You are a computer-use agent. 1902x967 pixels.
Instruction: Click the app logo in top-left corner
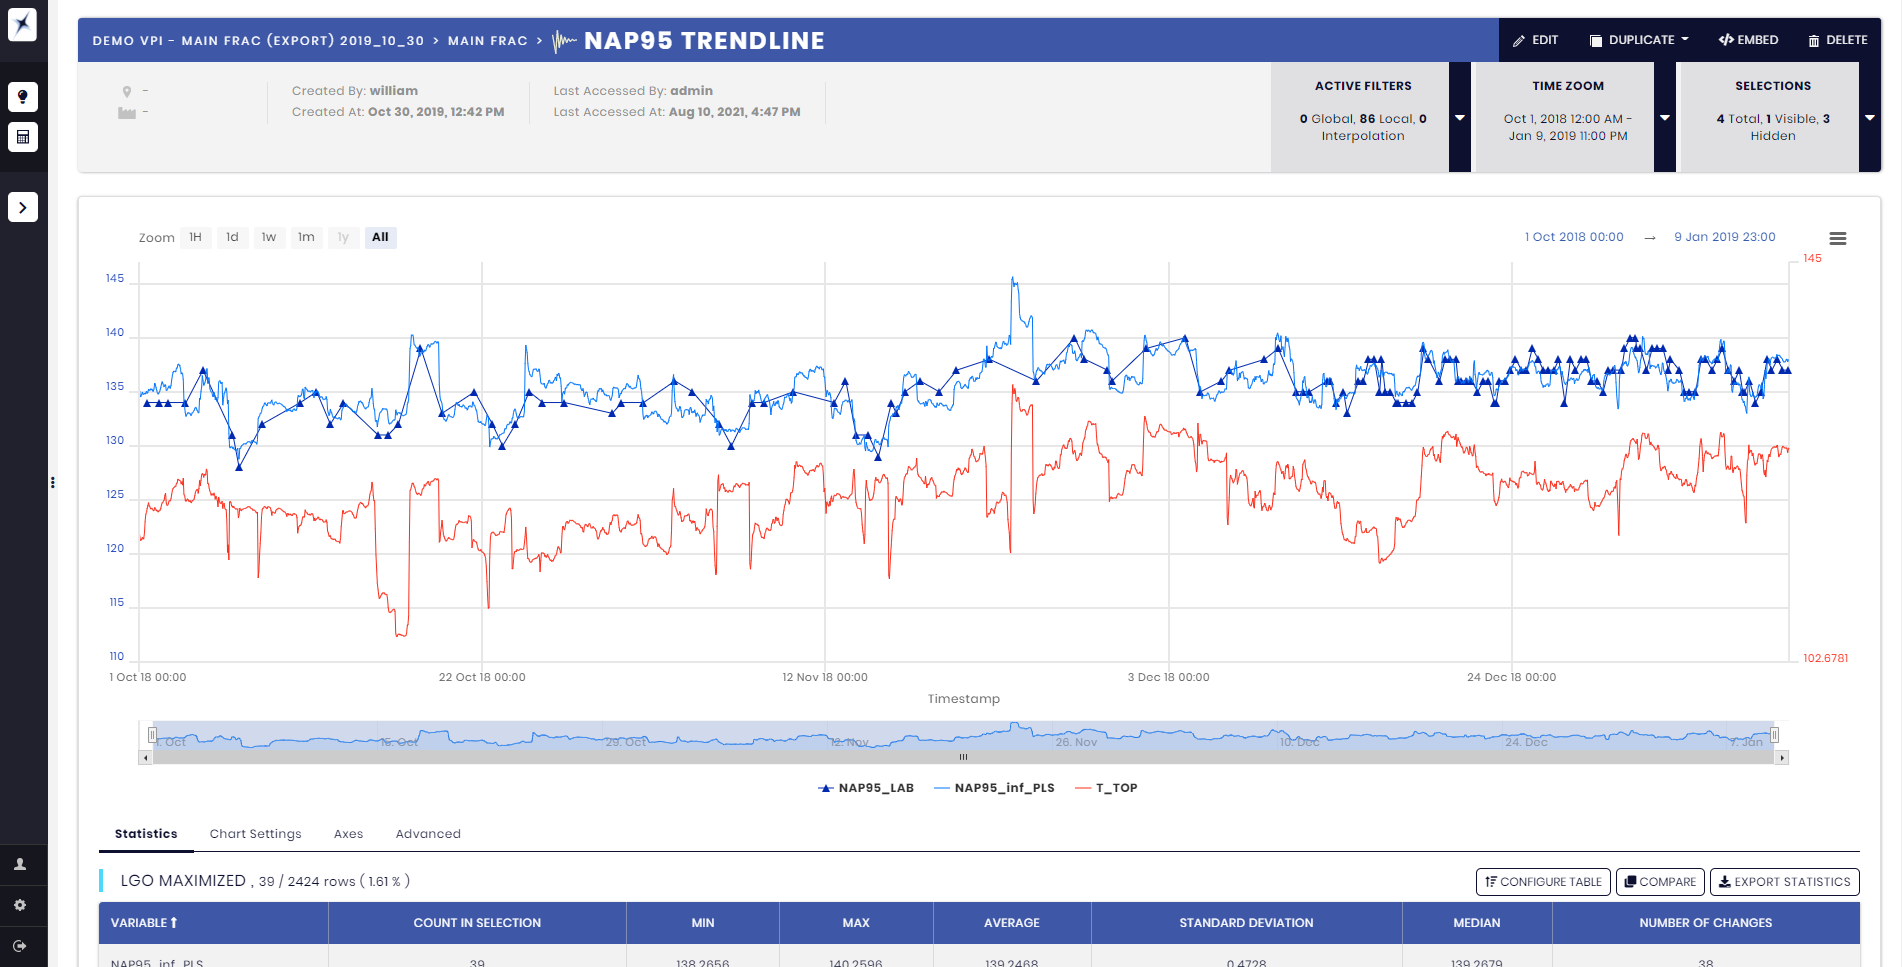23,24
